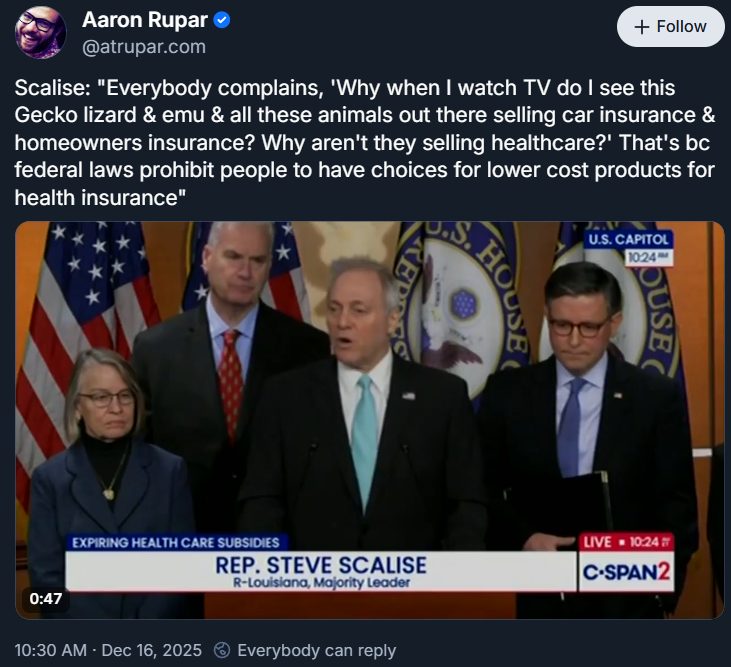This screenshot has width=731, height=667.
Task: Open Aaron Rupar's profile avatar
Action: point(41,33)
